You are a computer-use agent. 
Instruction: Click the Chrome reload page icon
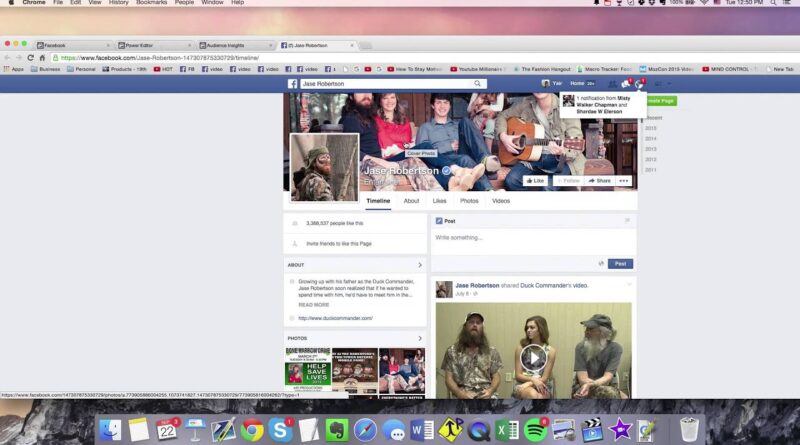(x=30, y=58)
